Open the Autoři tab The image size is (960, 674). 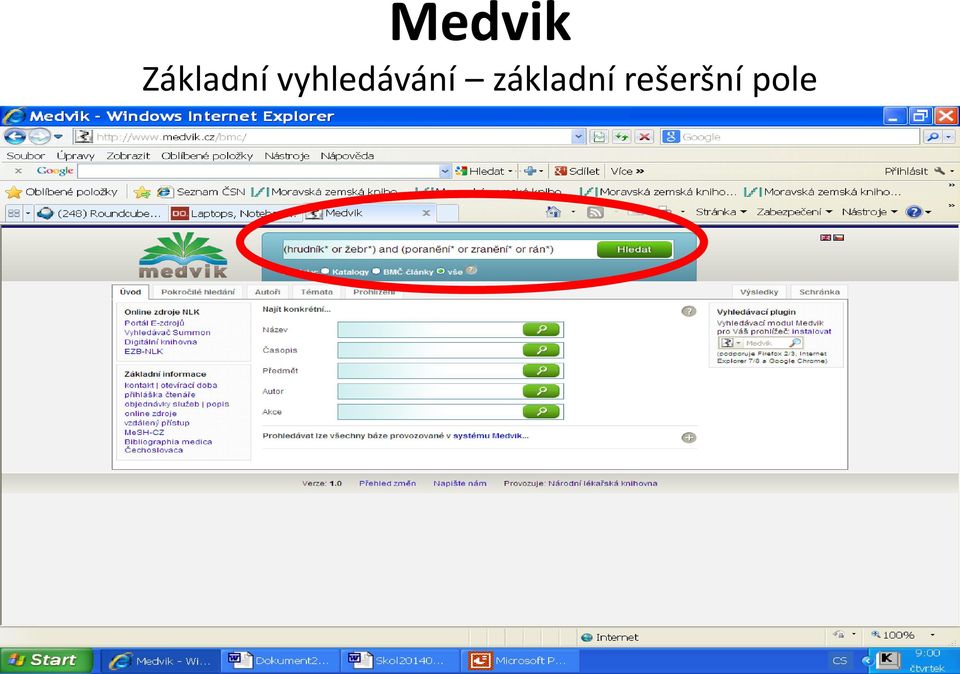pos(268,292)
